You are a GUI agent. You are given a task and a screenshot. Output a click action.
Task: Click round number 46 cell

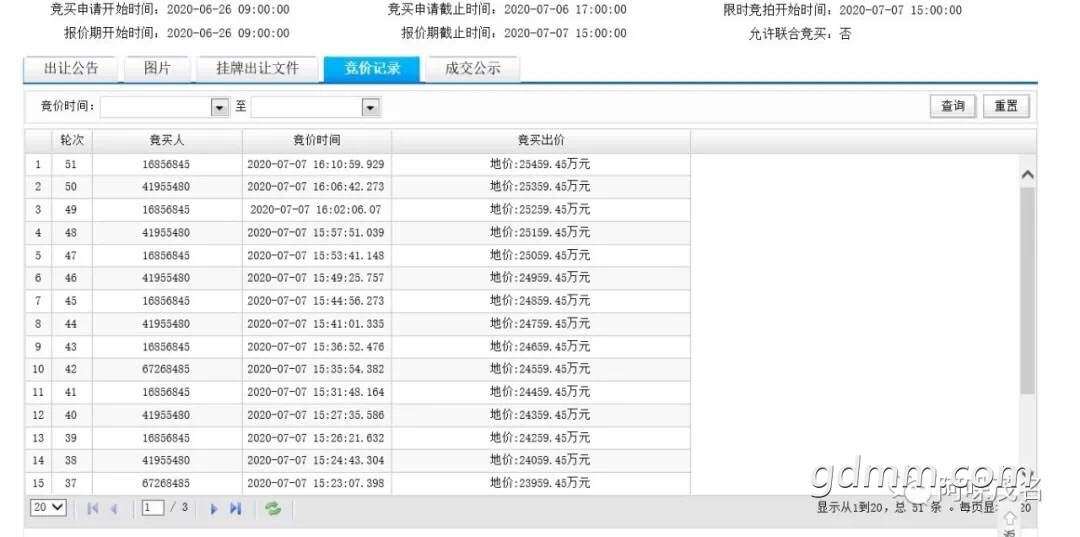pyautogui.click(x=71, y=278)
